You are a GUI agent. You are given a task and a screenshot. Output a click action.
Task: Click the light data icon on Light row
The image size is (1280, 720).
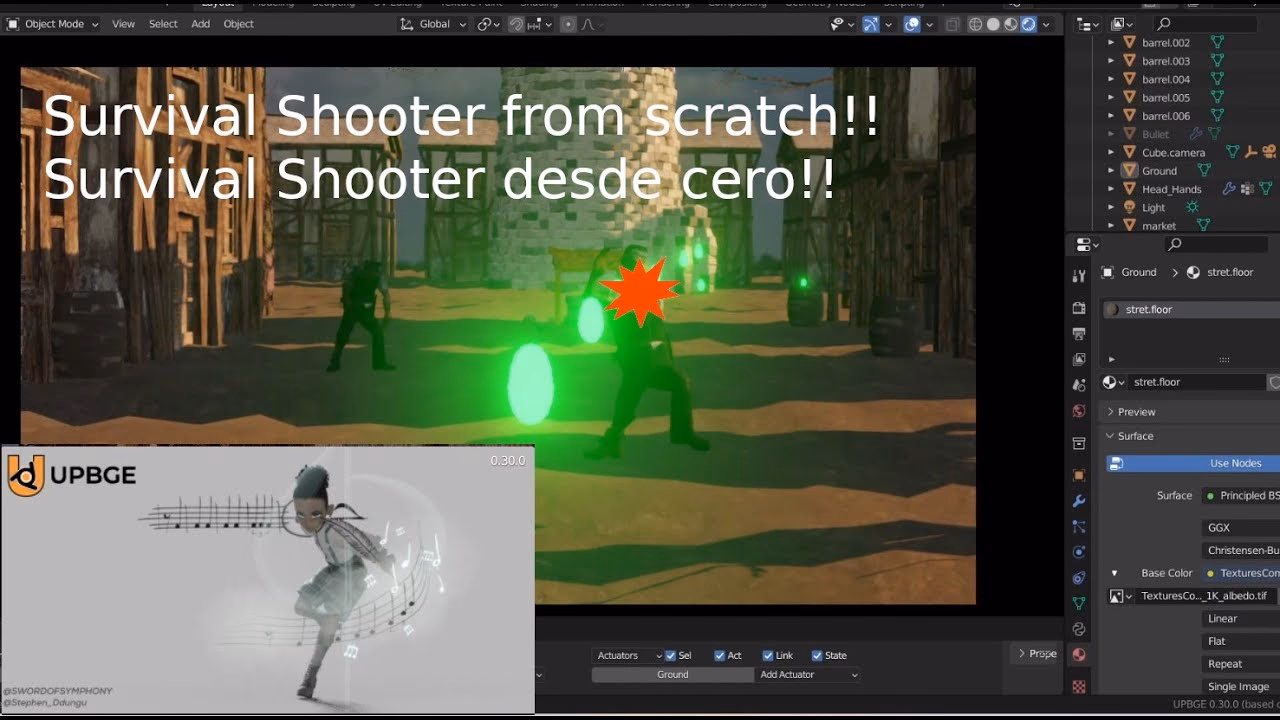click(x=1191, y=207)
